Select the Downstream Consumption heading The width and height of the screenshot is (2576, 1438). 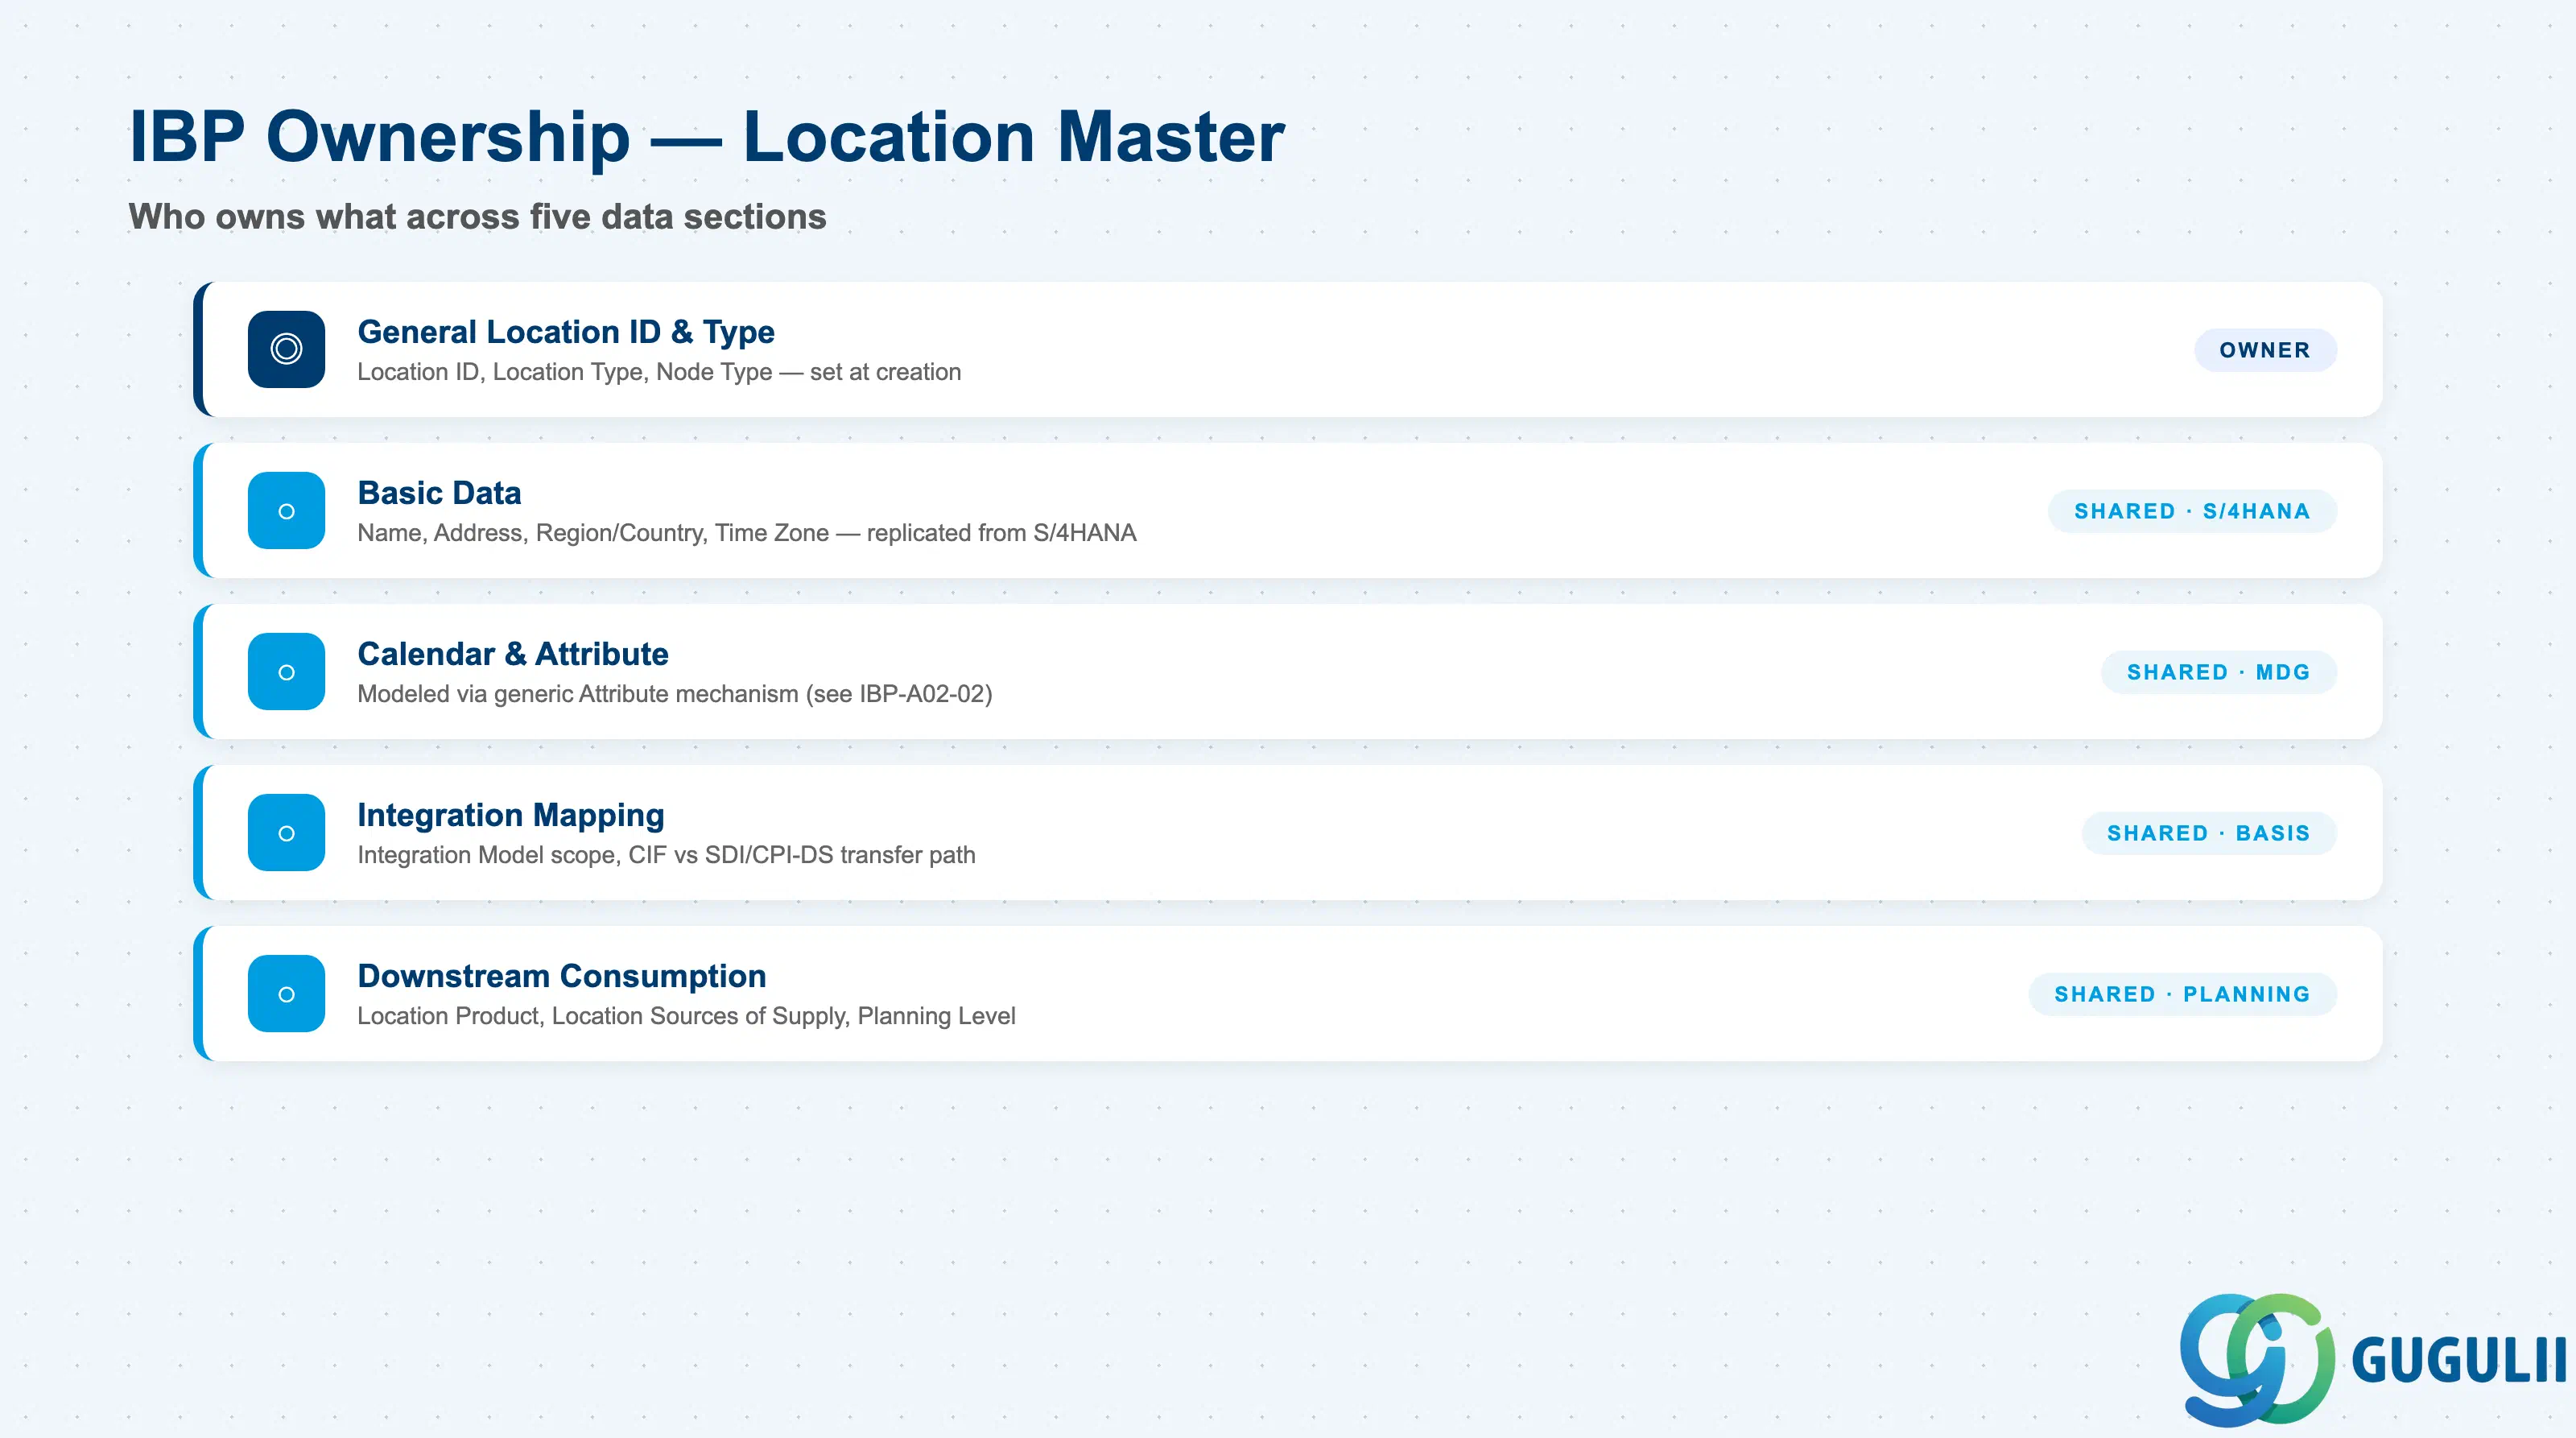coord(562,975)
